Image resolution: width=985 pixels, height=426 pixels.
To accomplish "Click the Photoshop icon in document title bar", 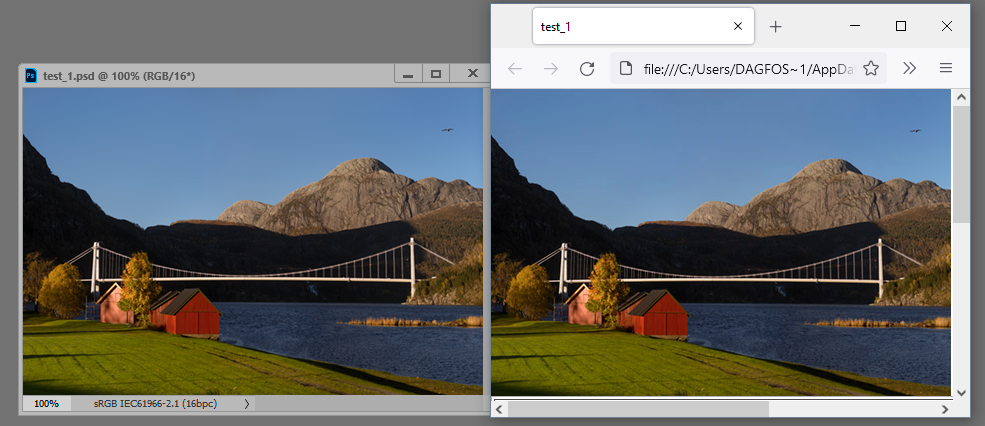I will (x=30, y=75).
